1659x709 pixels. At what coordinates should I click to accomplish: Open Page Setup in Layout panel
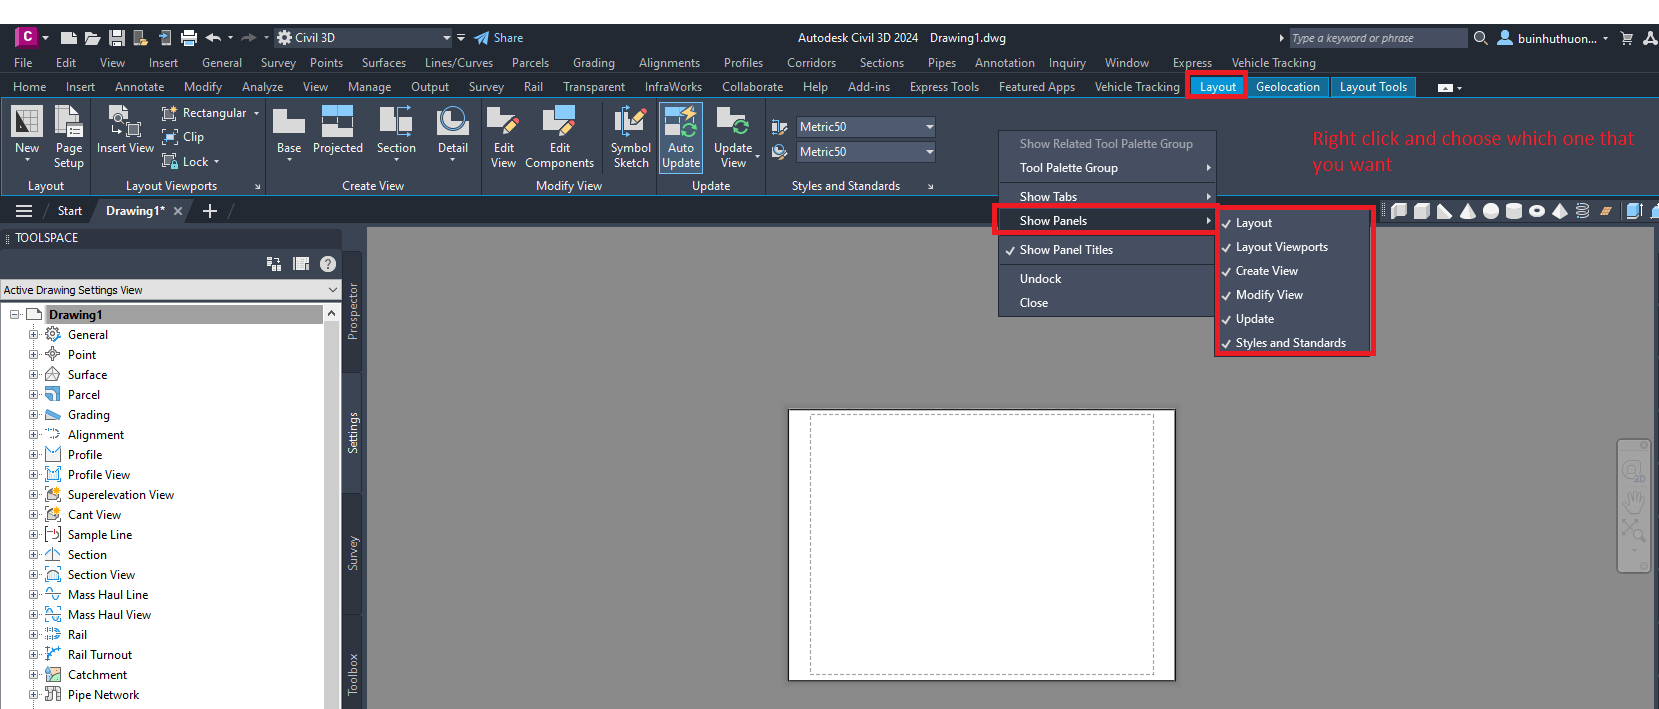point(69,136)
